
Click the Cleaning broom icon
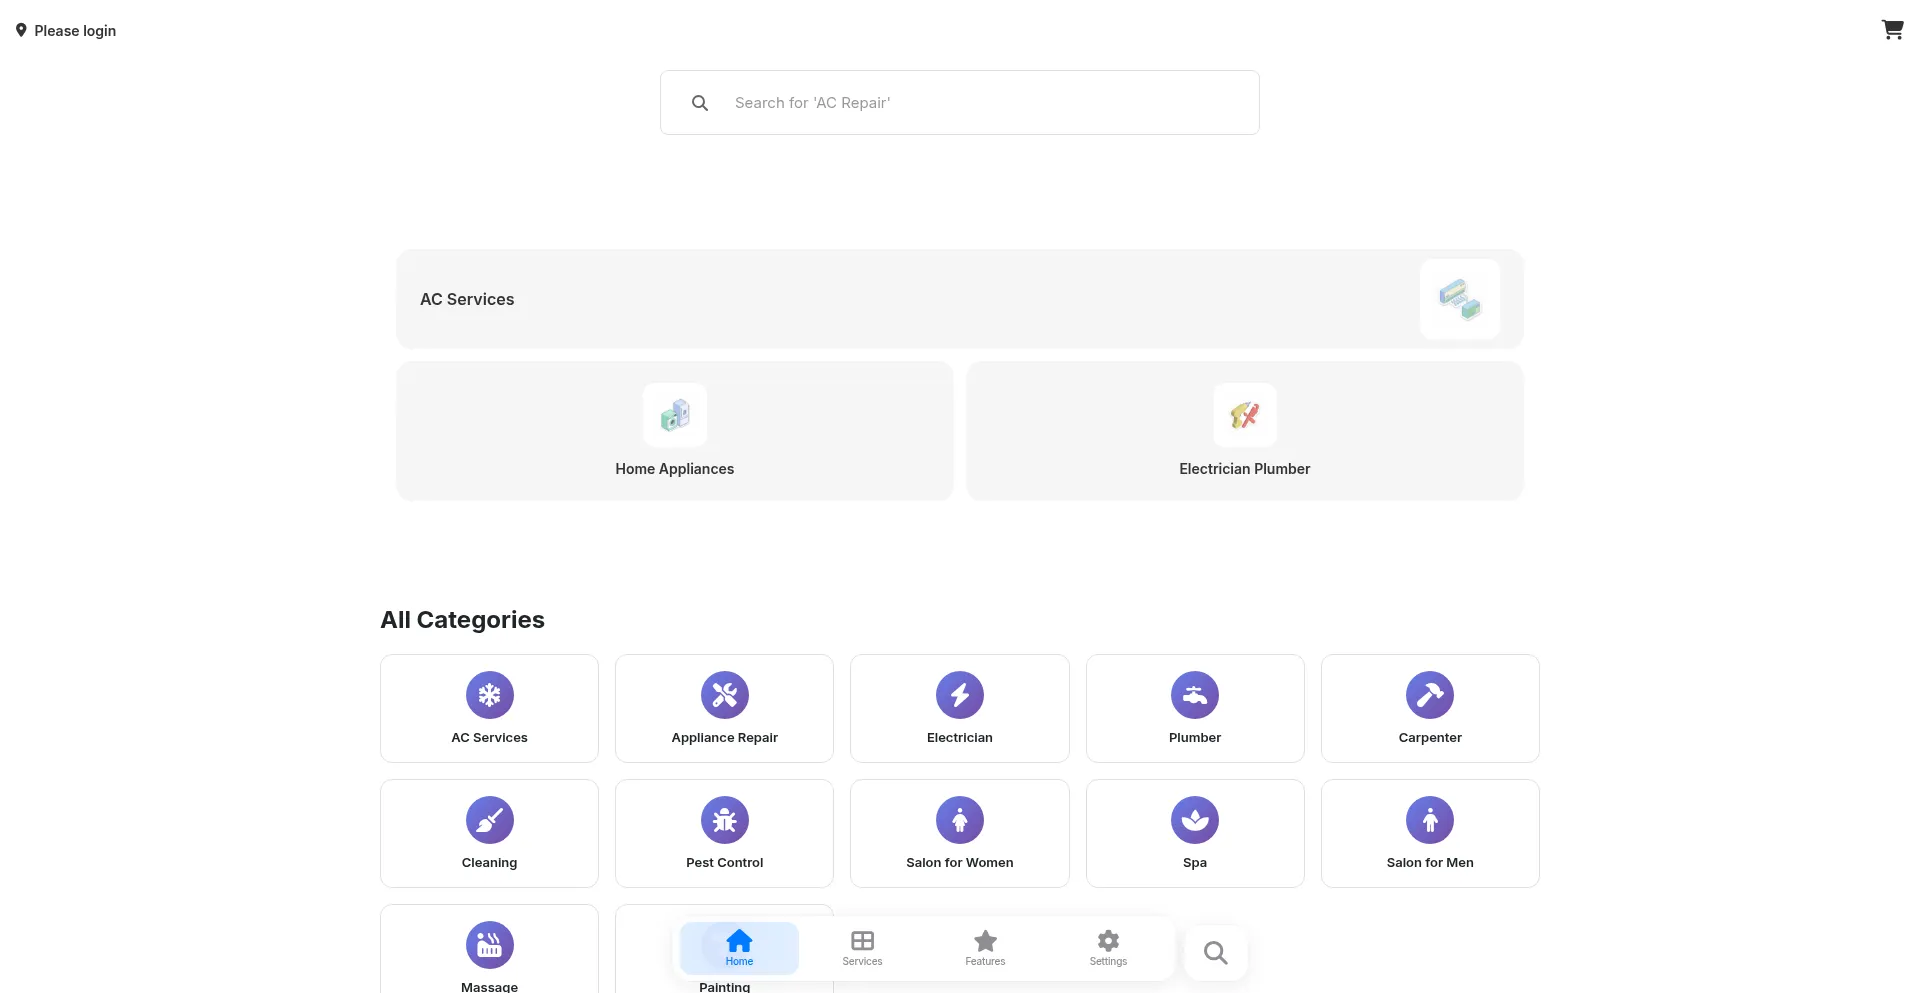coord(489,820)
